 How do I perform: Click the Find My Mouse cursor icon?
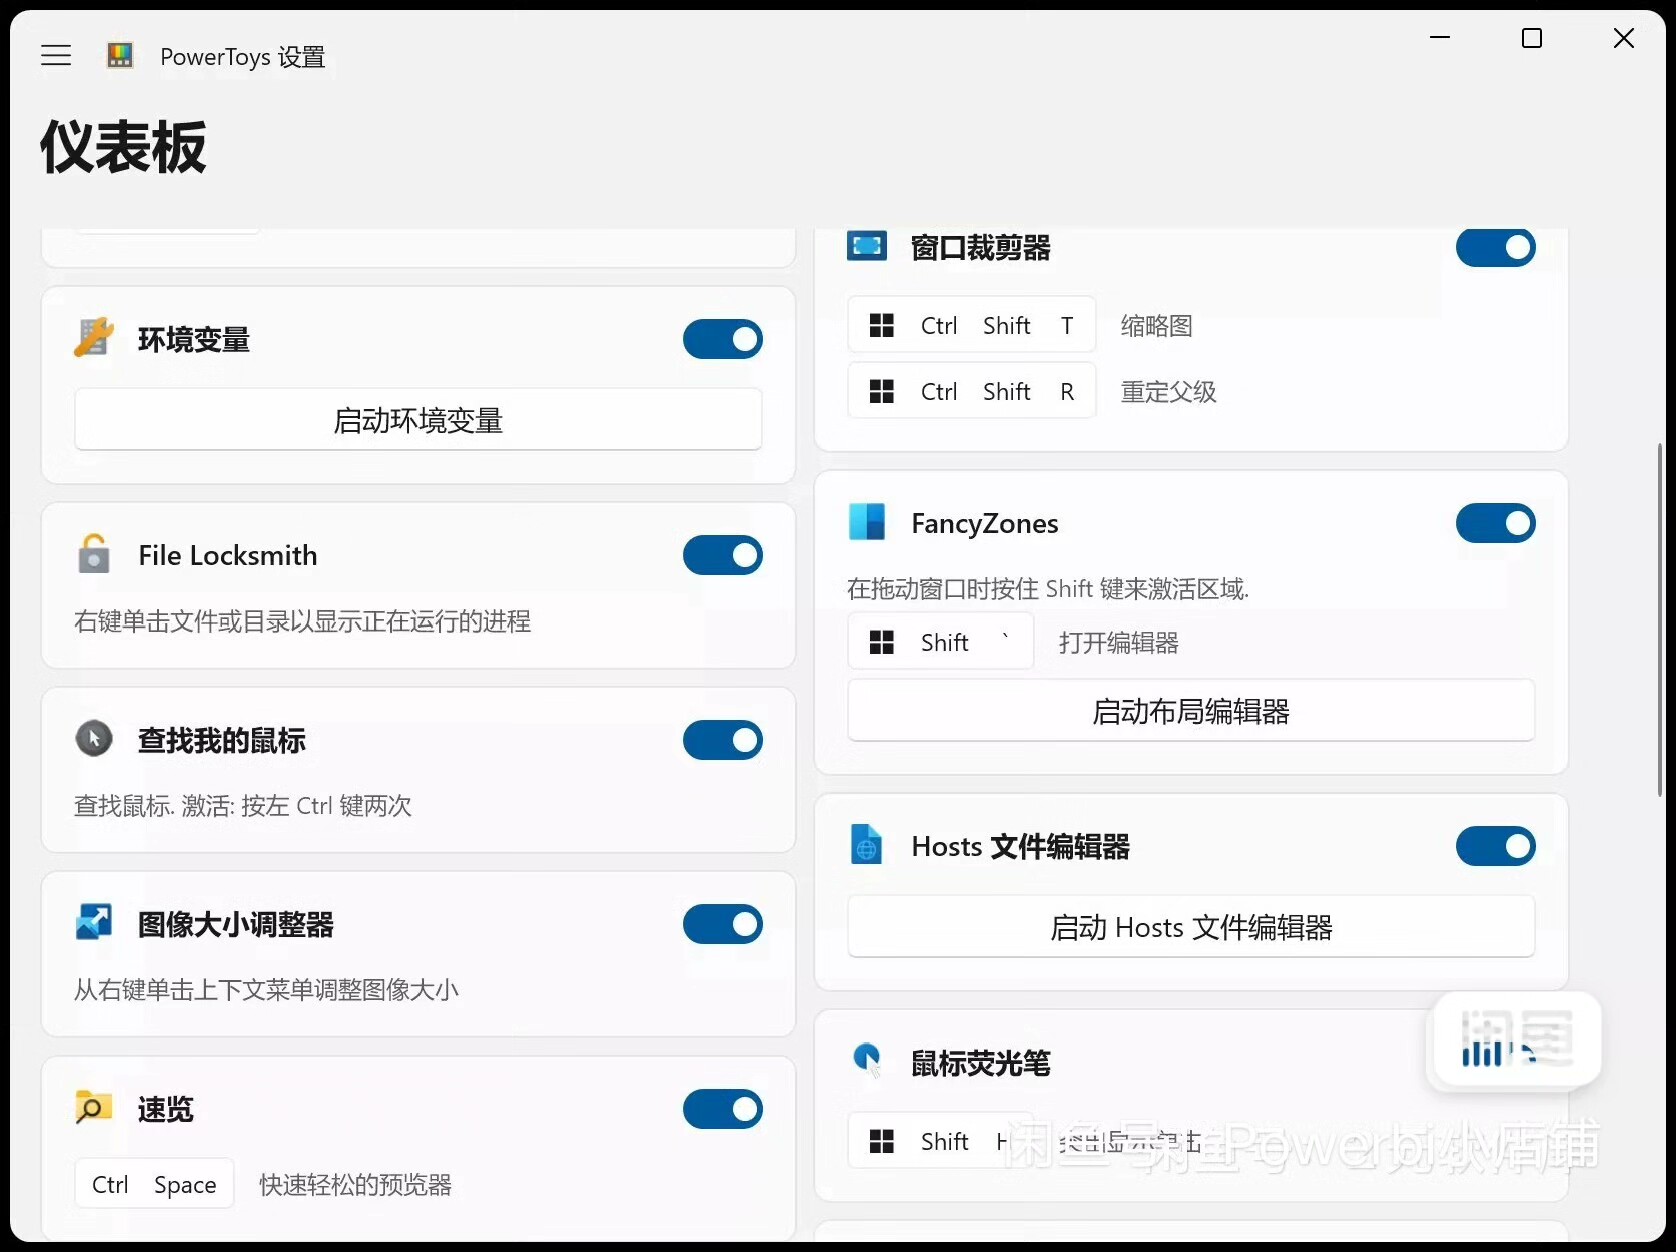coord(94,739)
